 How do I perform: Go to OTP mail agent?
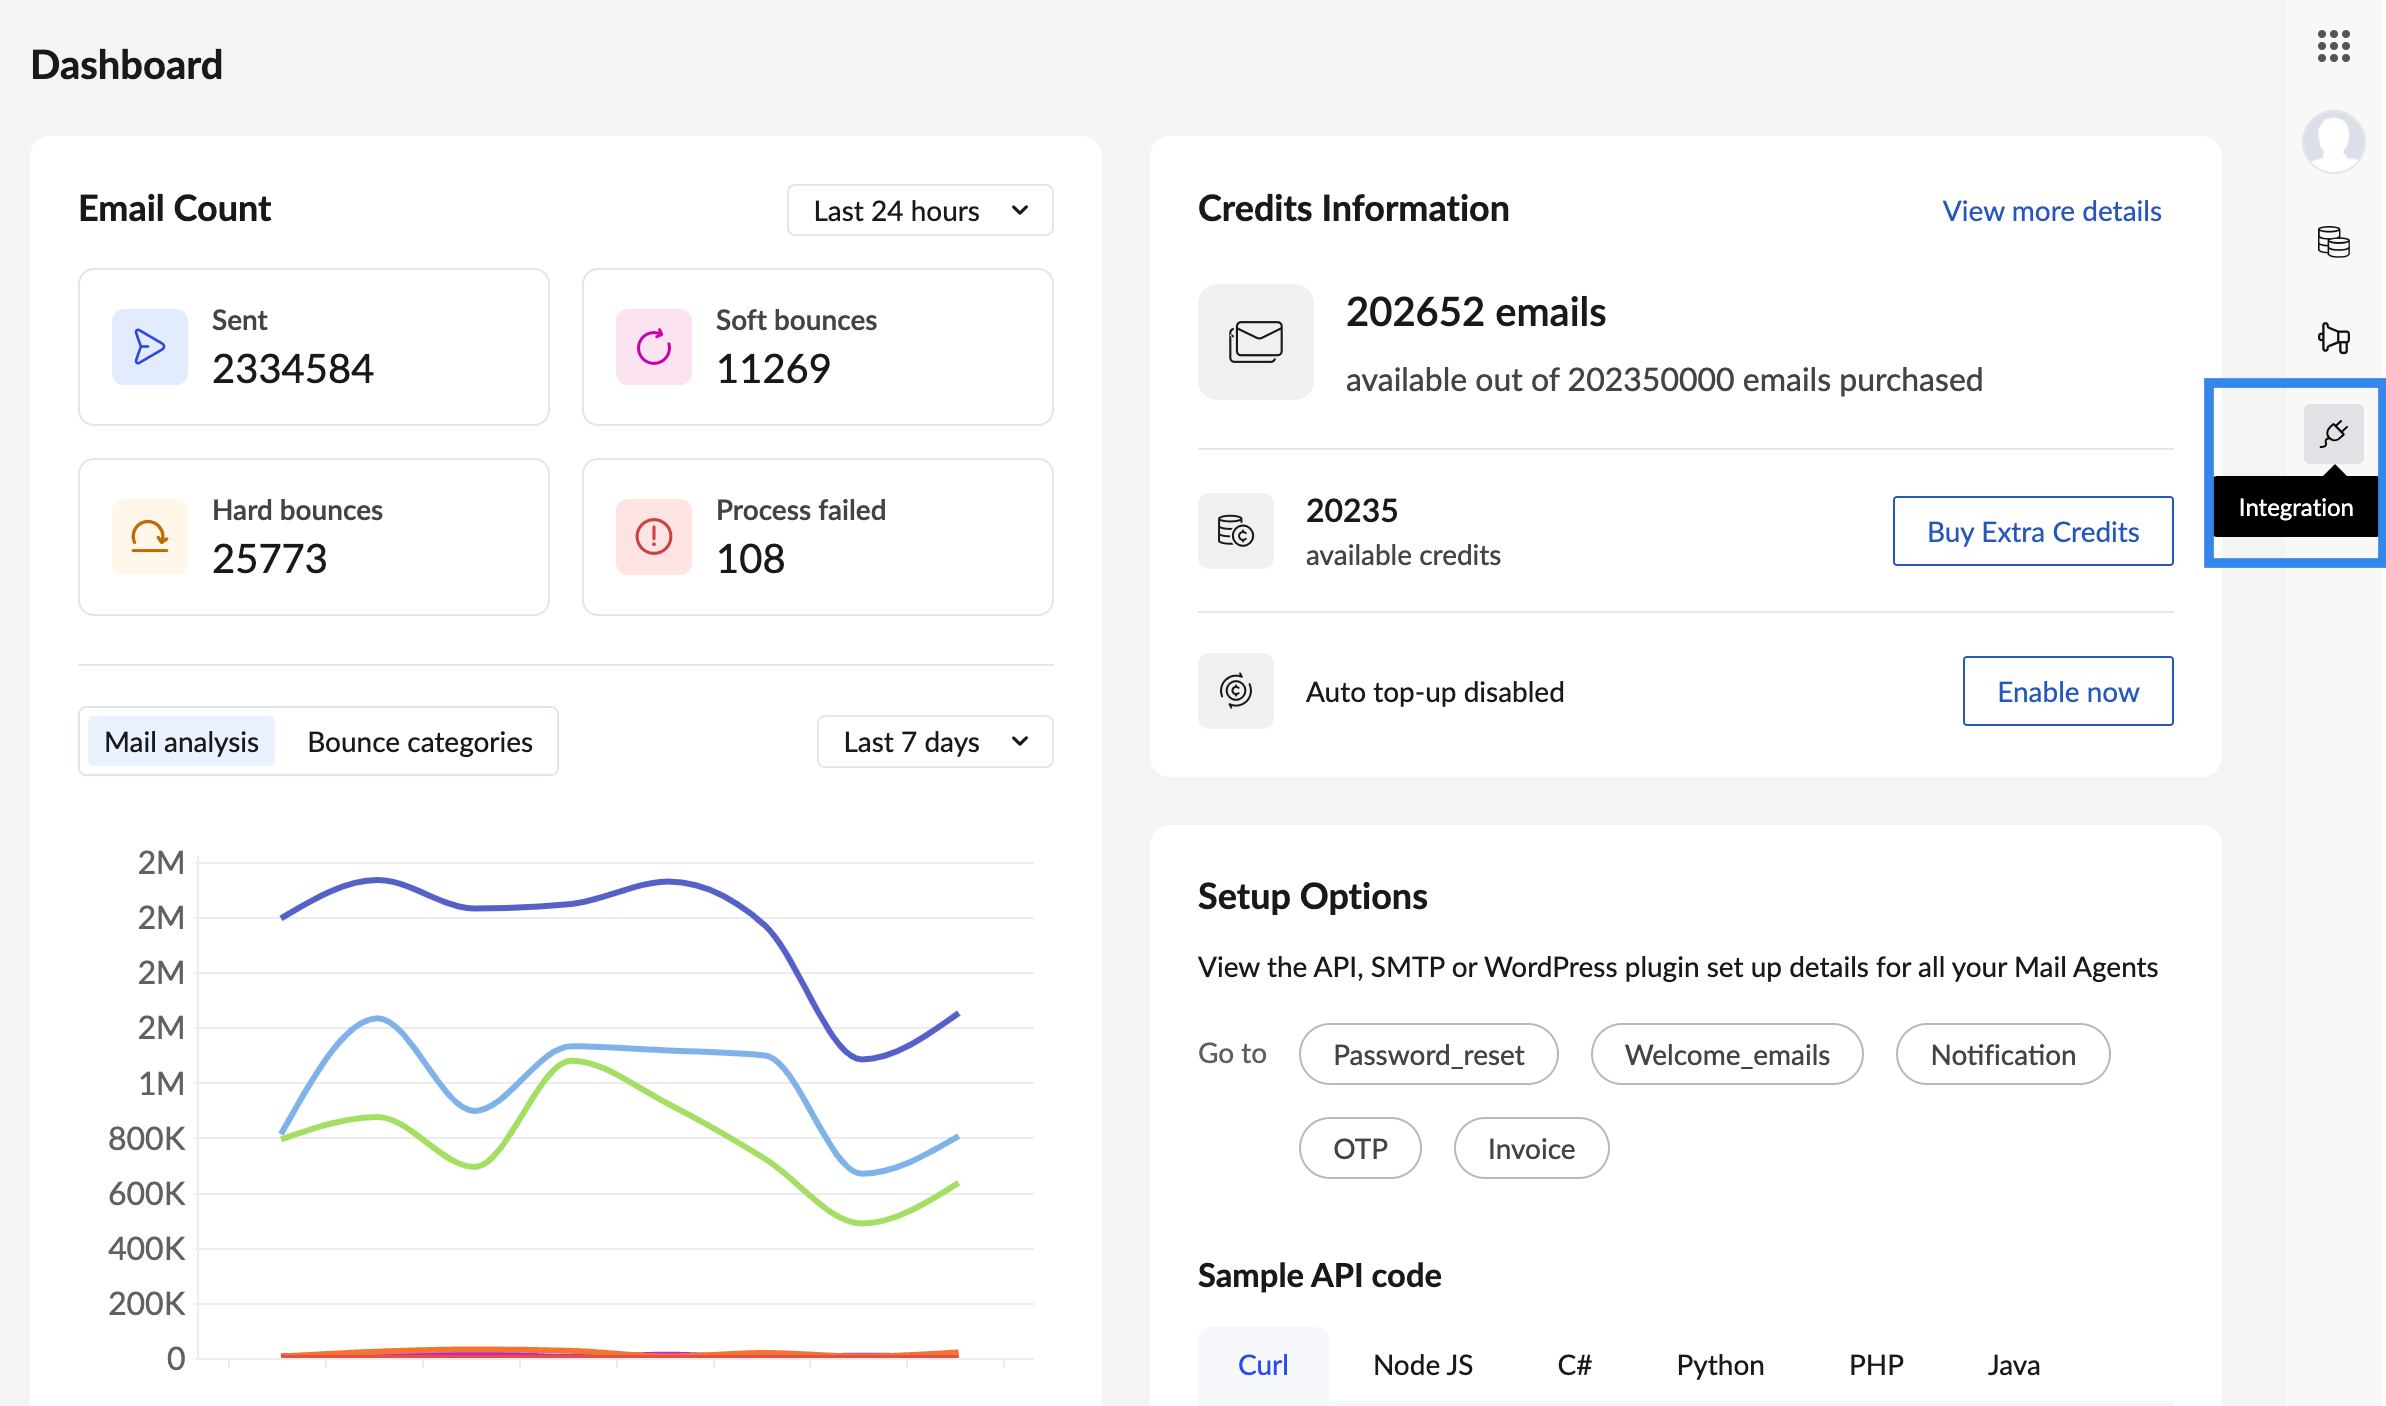1360,1148
